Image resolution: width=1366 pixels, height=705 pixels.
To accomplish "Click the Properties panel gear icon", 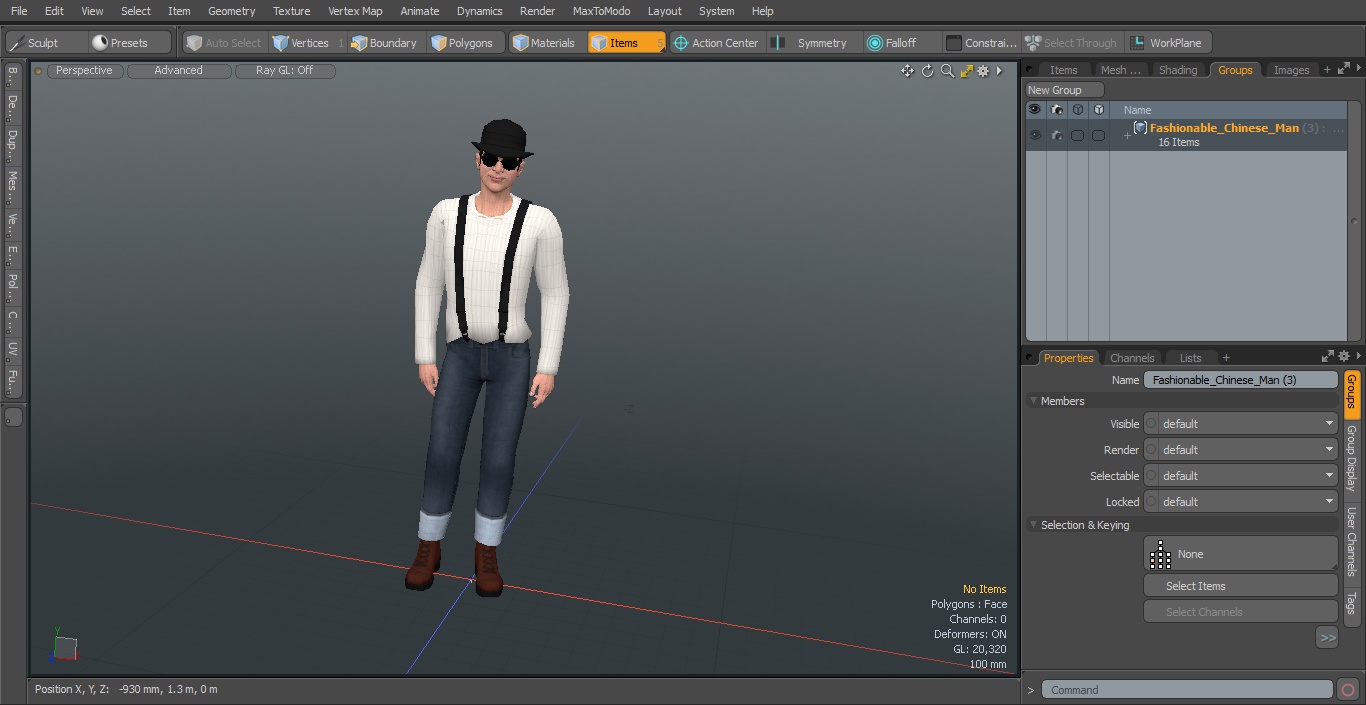I will [1344, 357].
